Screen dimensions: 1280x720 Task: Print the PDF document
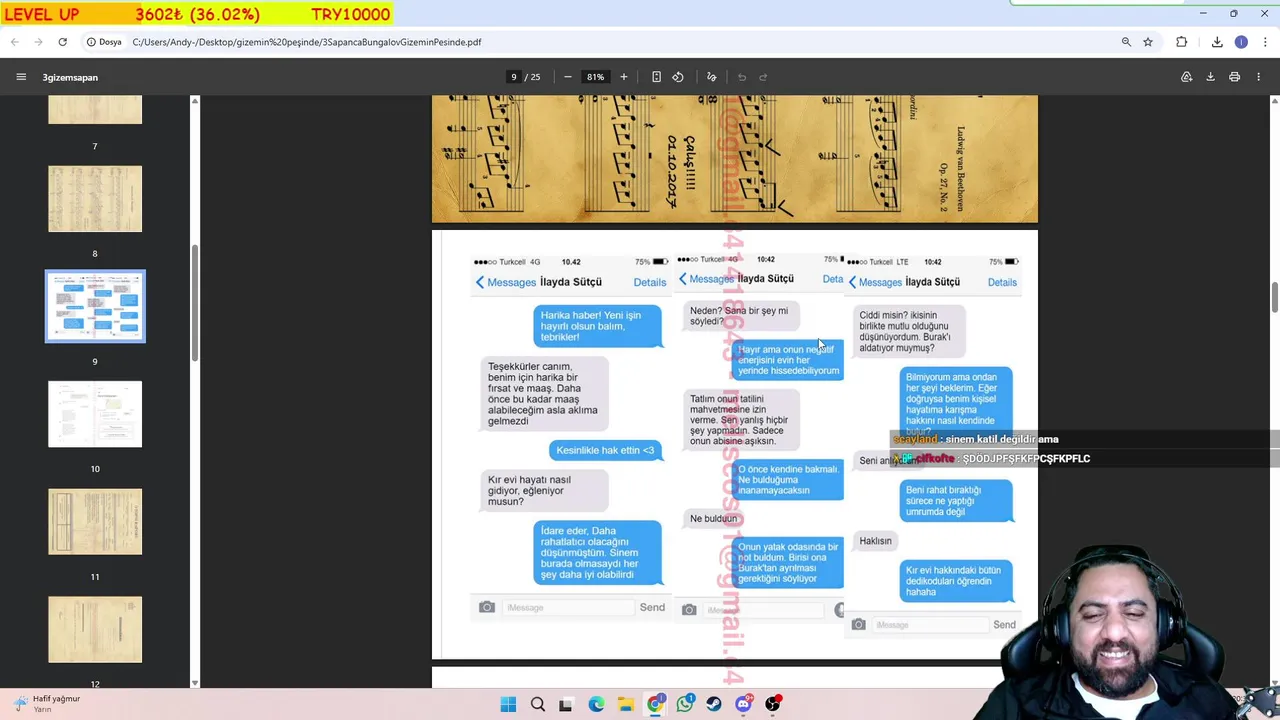pyautogui.click(x=1235, y=77)
